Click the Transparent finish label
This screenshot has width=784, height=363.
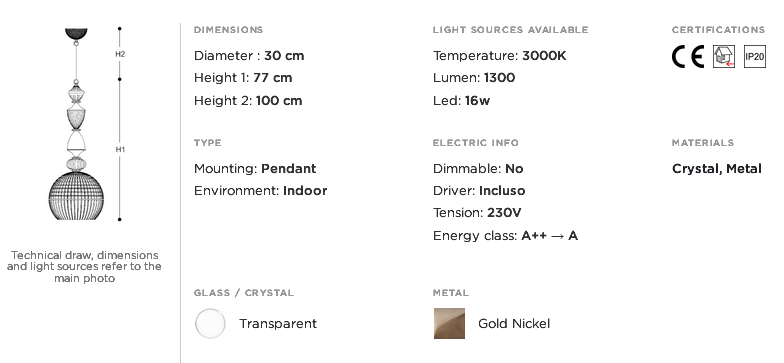click(278, 324)
